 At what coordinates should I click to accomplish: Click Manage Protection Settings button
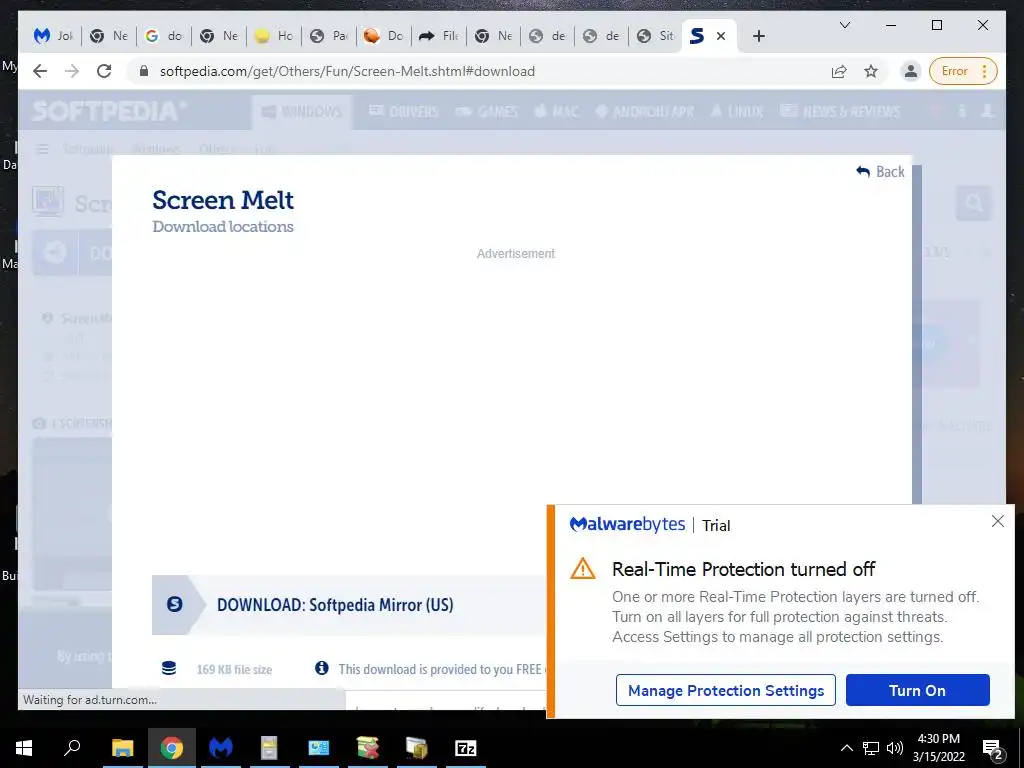click(x=726, y=690)
